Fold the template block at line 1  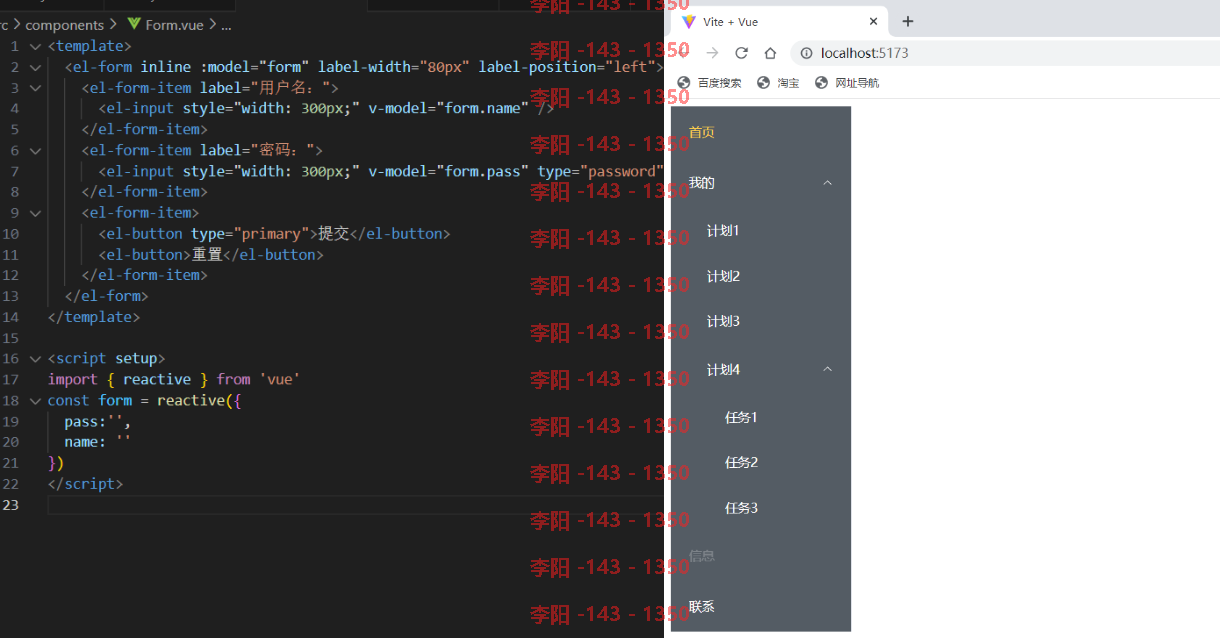tap(35, 46)
